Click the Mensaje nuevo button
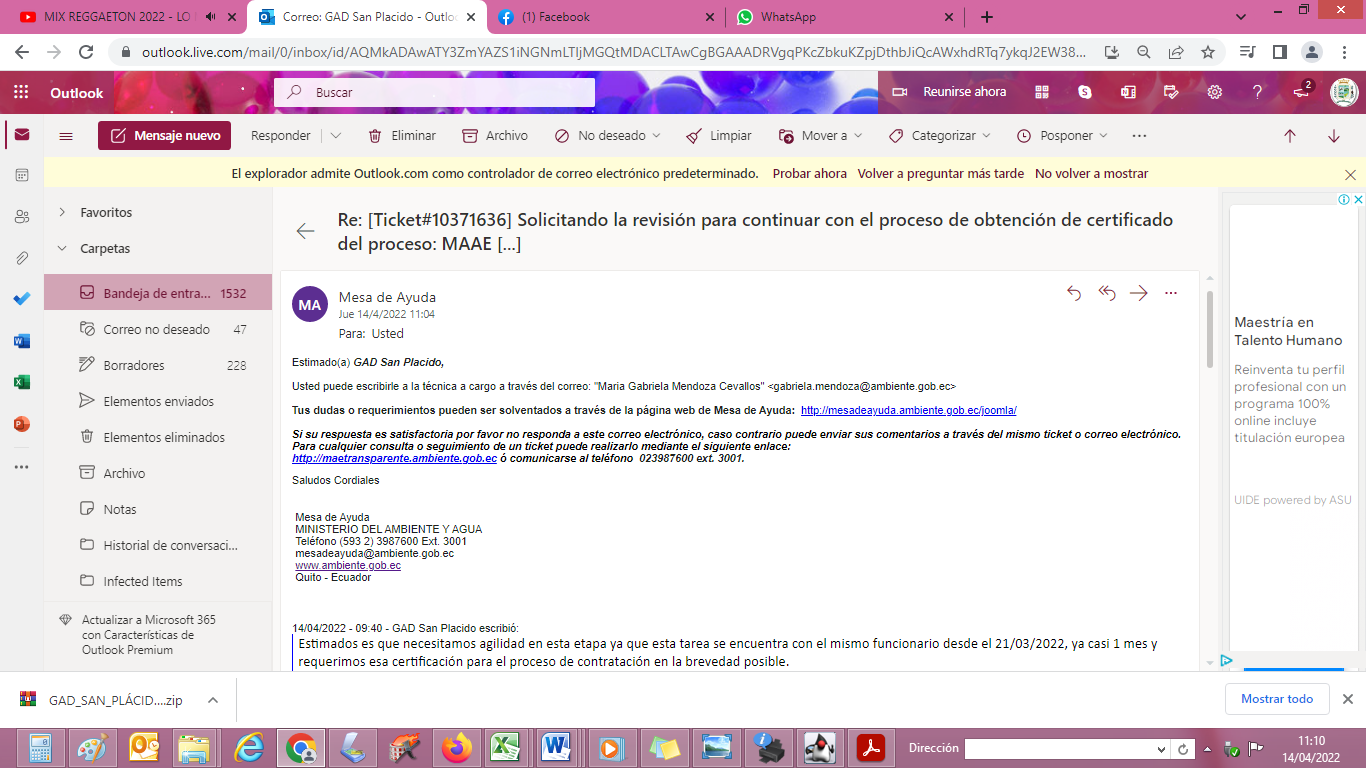The width and height of the screenshot is (1366, 768). 165,136
